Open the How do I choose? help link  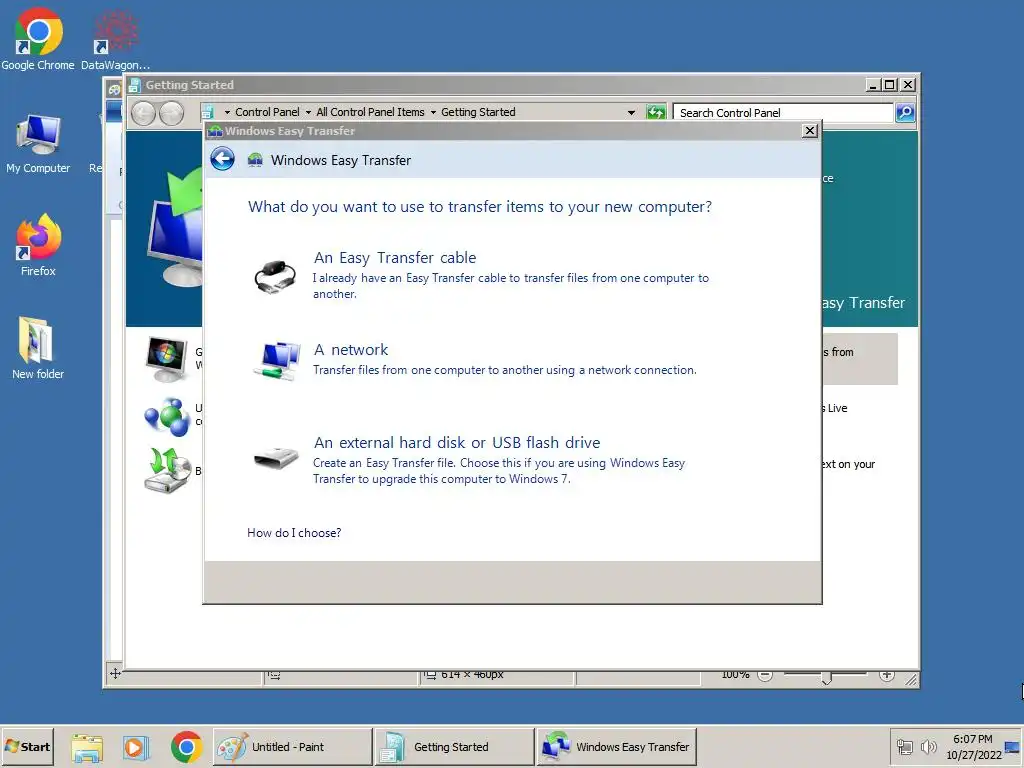[x=294, y=533]
